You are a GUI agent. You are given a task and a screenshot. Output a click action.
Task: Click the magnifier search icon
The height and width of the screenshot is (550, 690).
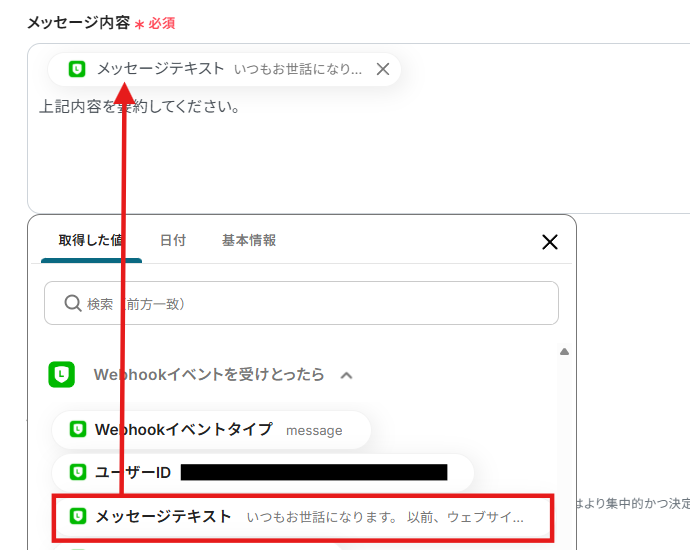[73, 303]
